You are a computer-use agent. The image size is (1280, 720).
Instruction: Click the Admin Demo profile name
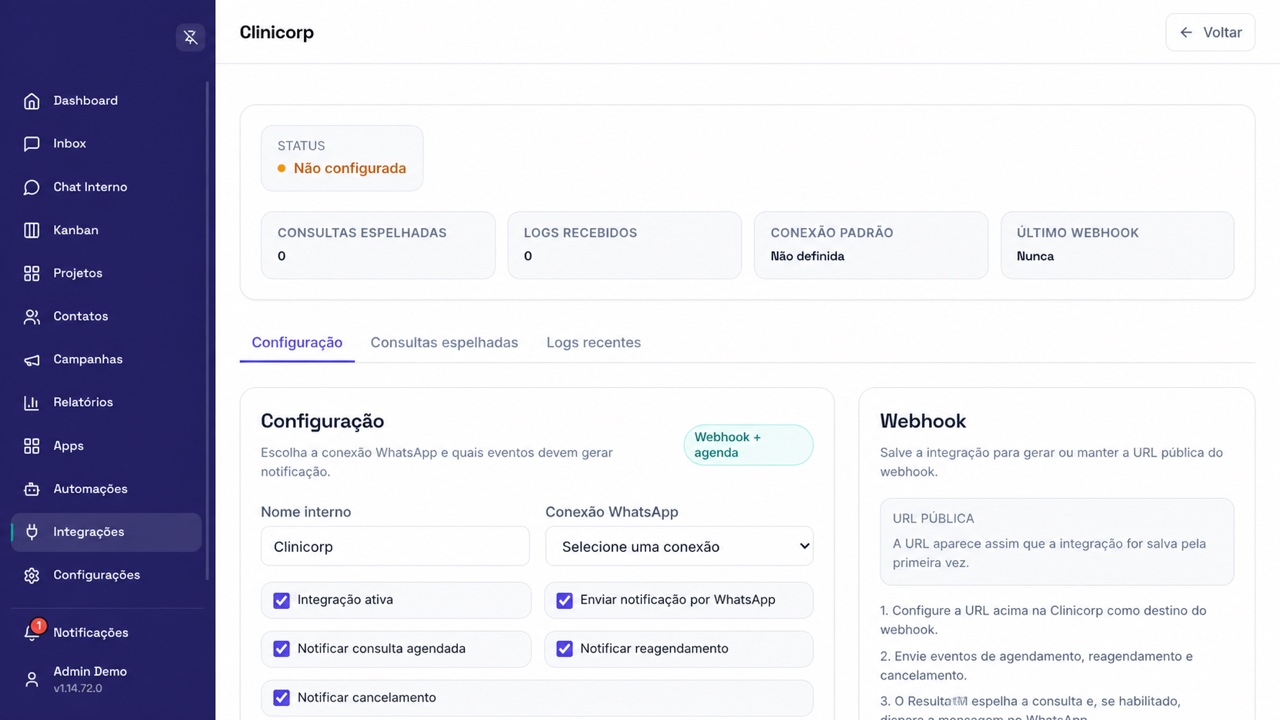coord(90,672)
